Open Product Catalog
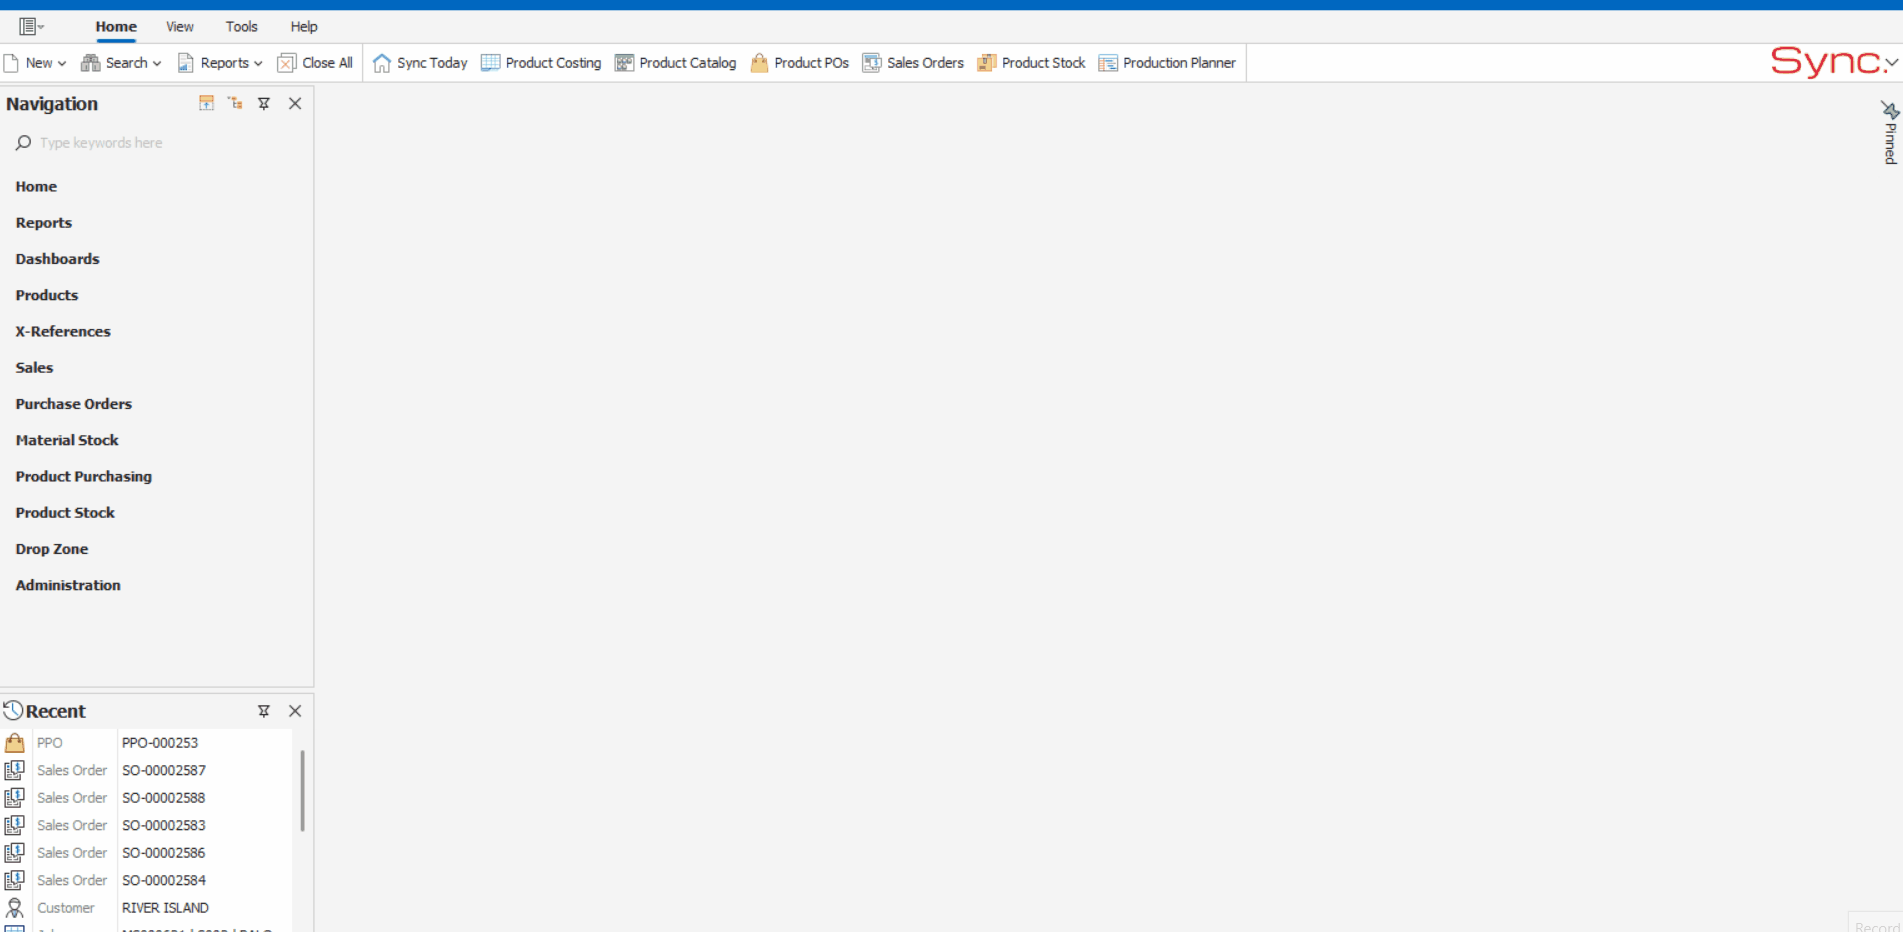 [676, 63]
